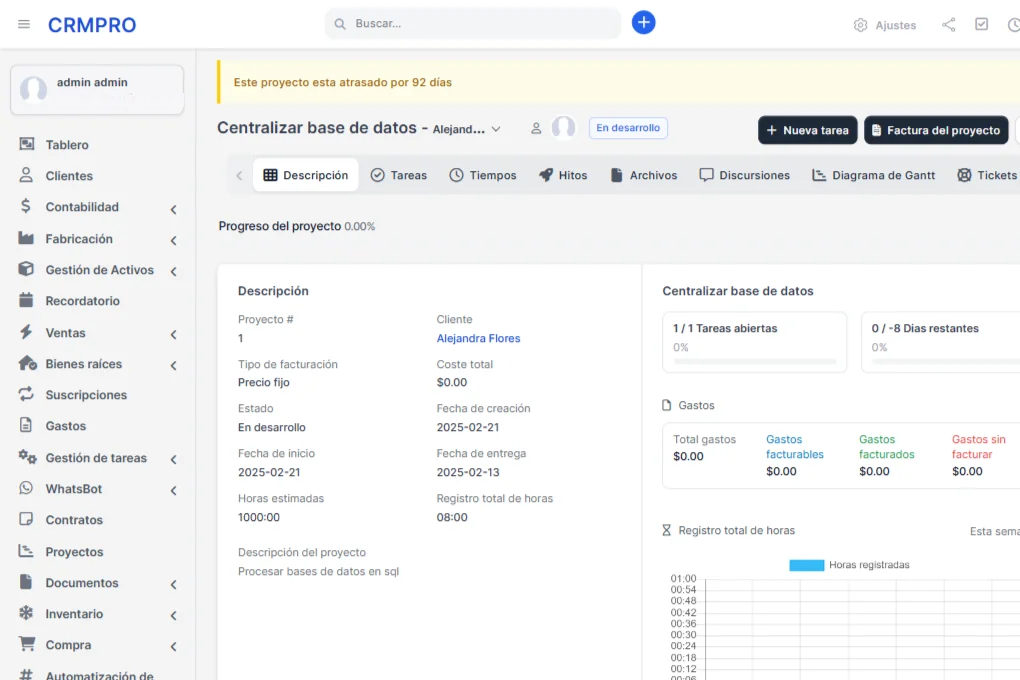
Task: Click the project member avatar
Action: pos(563,128)
